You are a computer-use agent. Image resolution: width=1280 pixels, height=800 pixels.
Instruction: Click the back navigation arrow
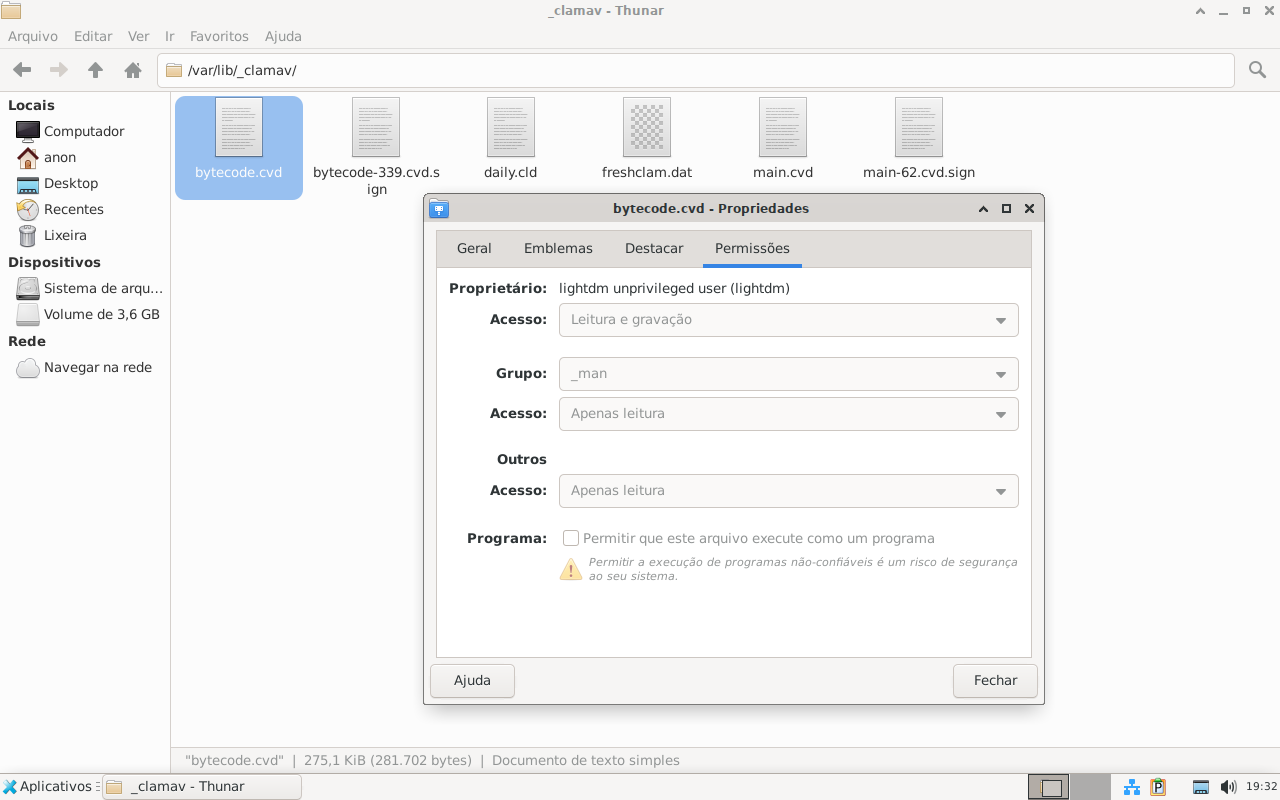tap(22, 70)
